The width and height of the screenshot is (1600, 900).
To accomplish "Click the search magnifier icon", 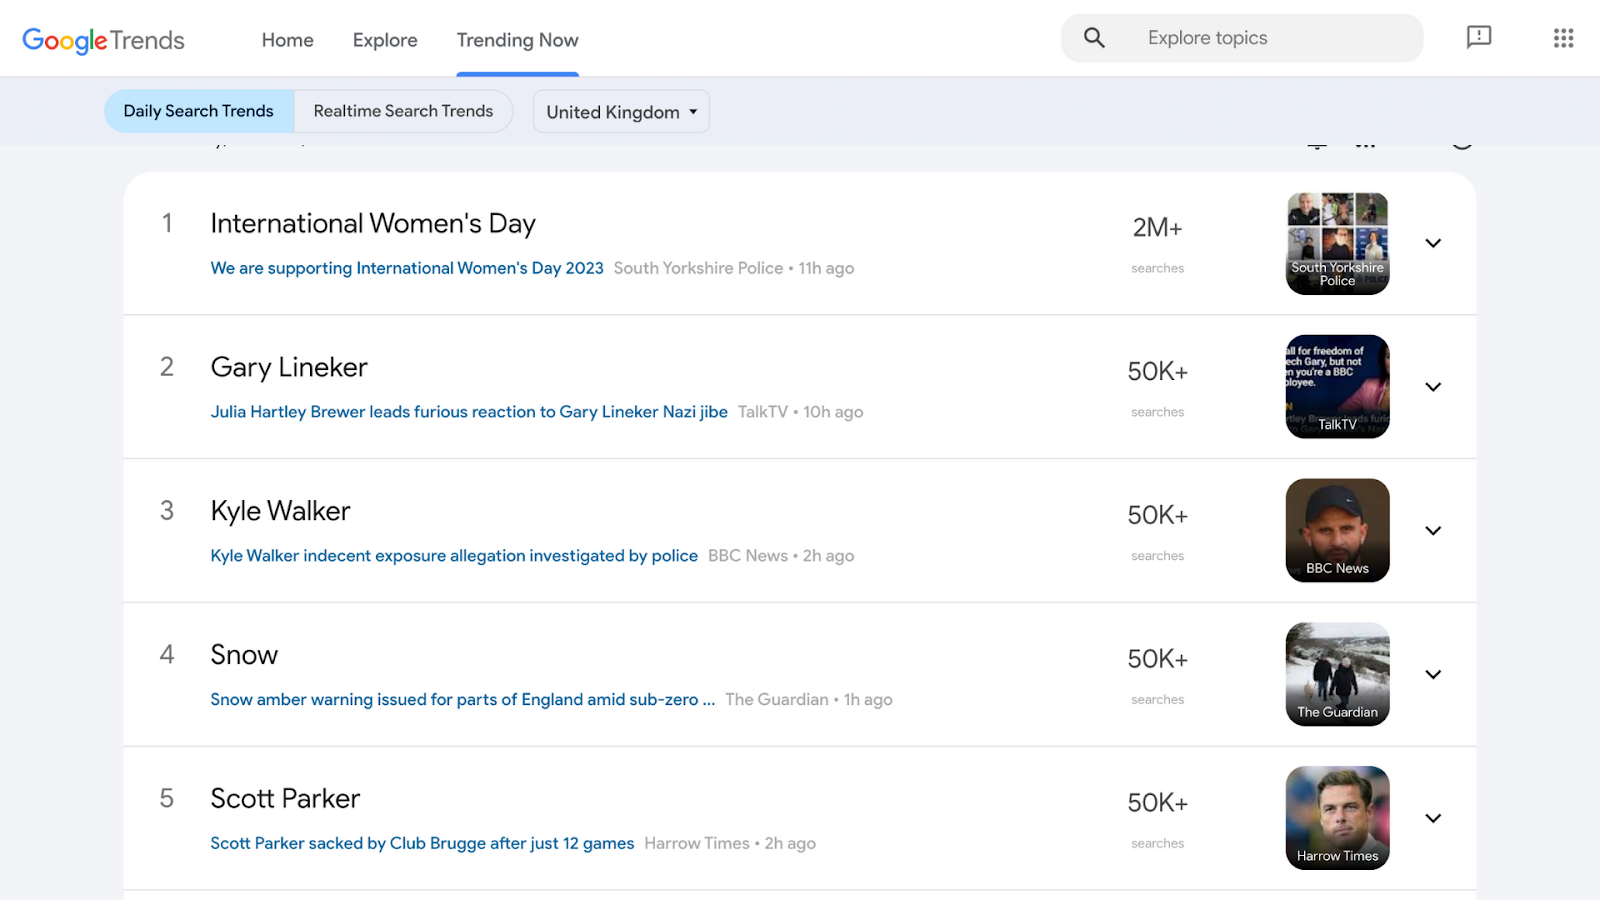I will pos(1094,38).
